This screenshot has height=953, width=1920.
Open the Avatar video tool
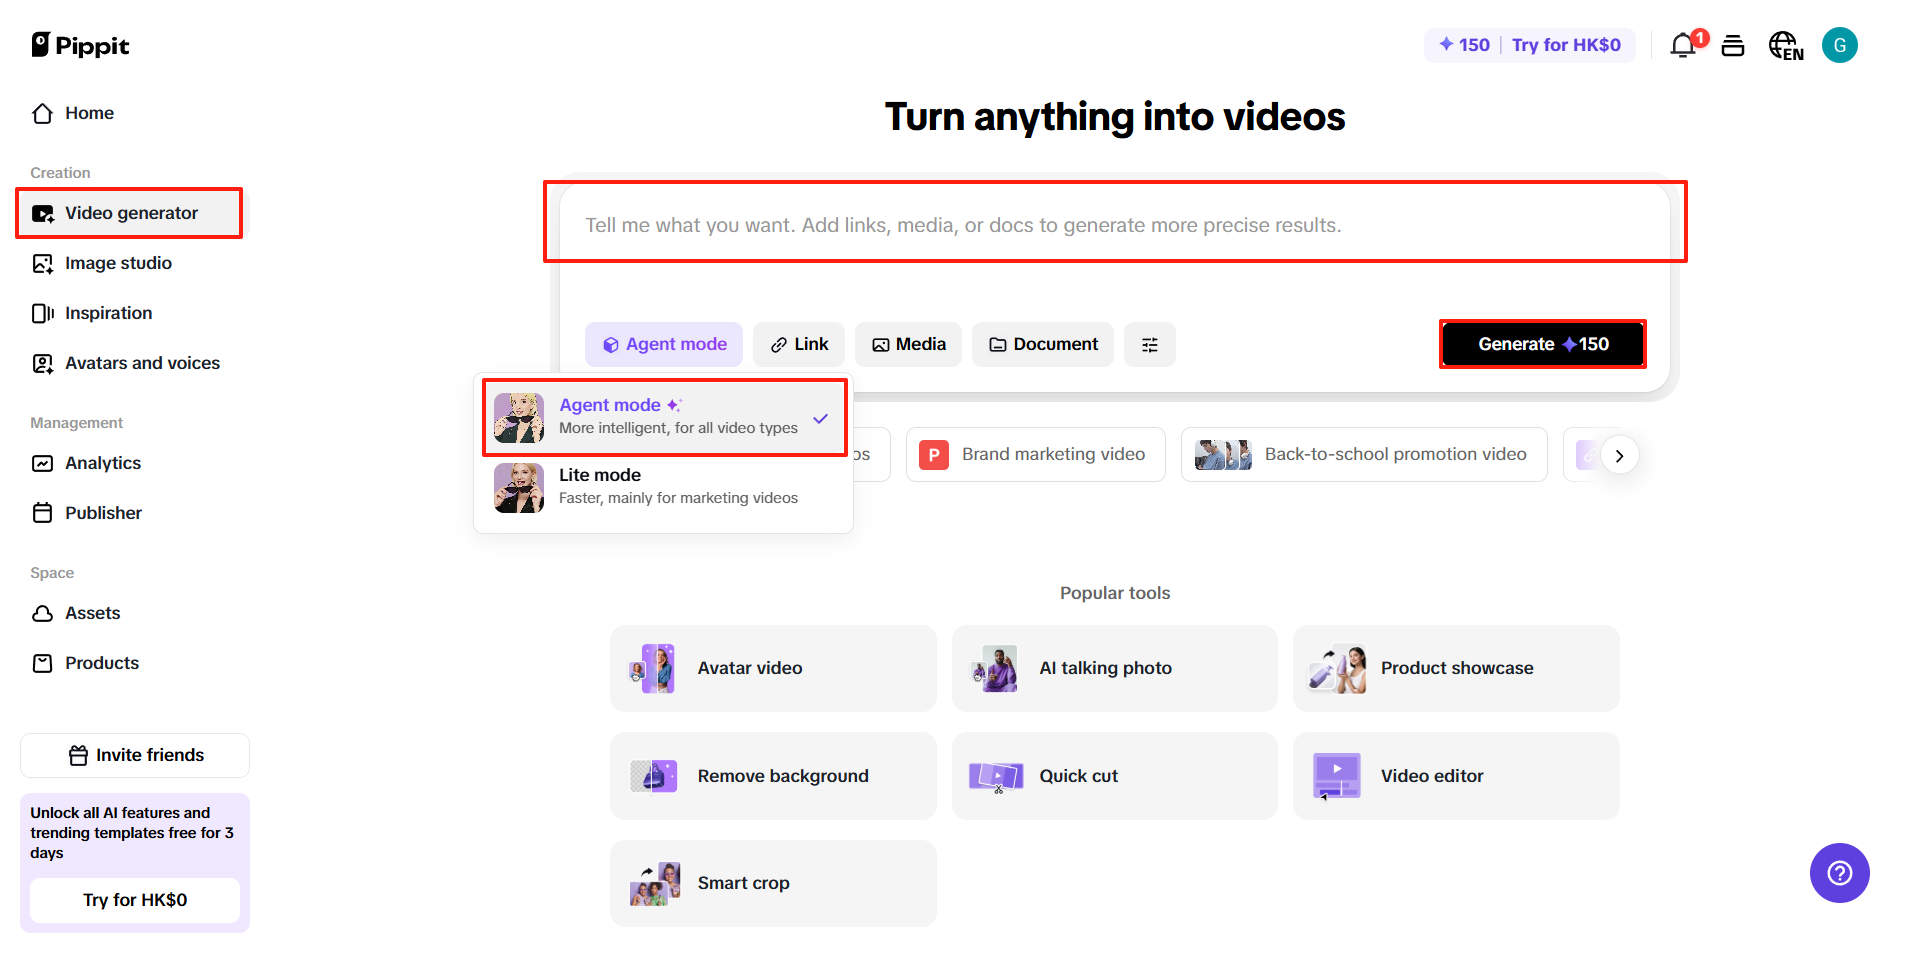773,668
